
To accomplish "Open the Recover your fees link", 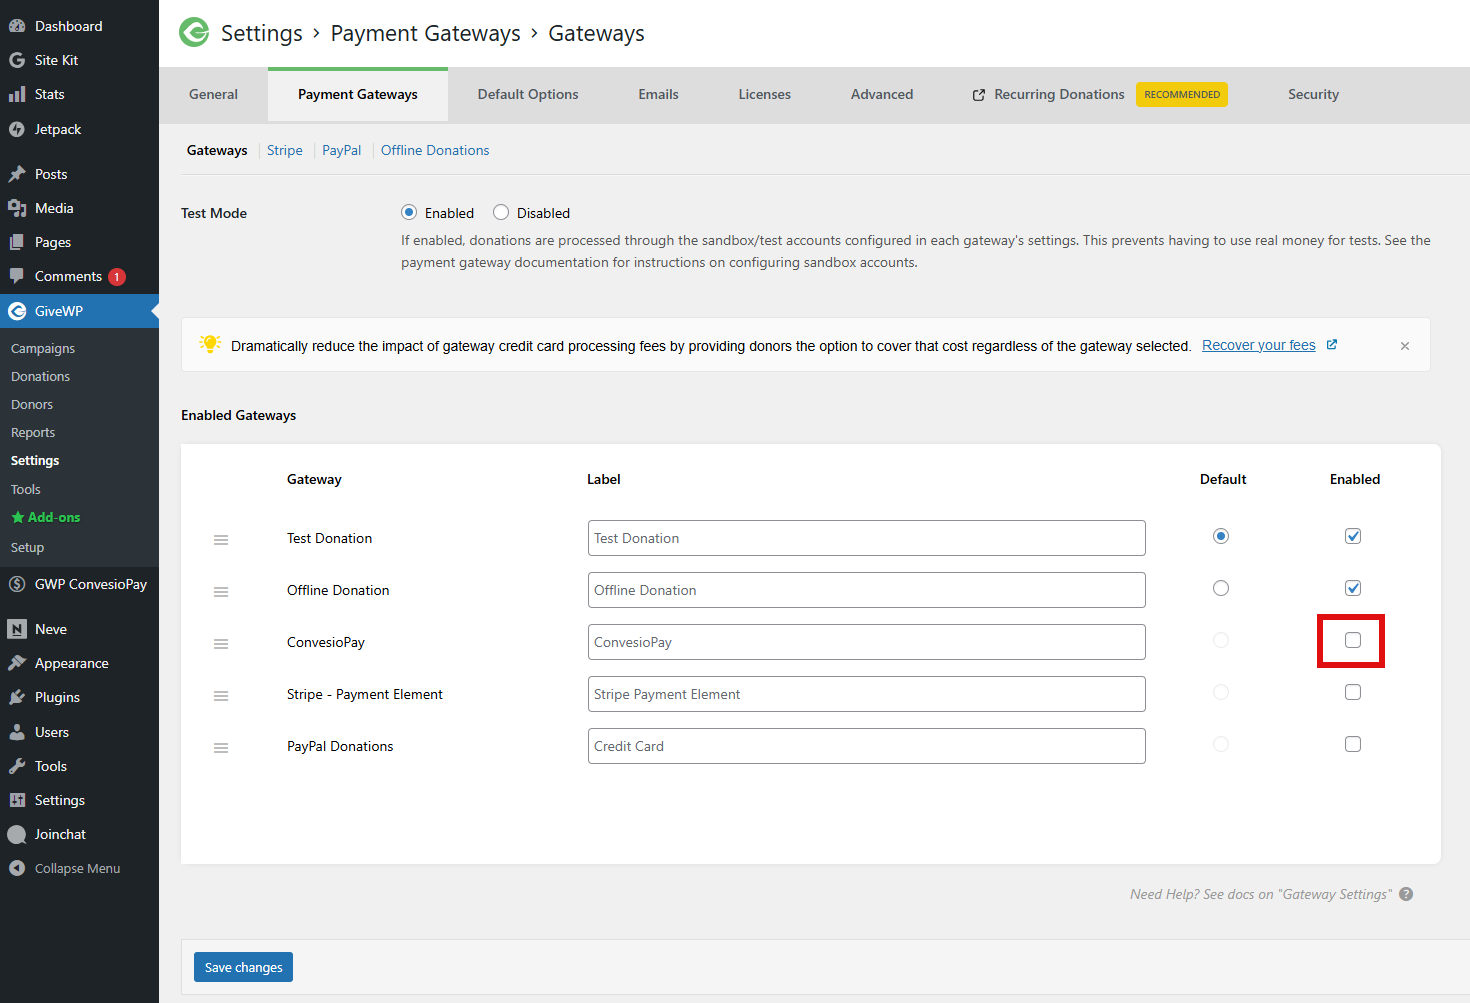I will pos(1258,345).
